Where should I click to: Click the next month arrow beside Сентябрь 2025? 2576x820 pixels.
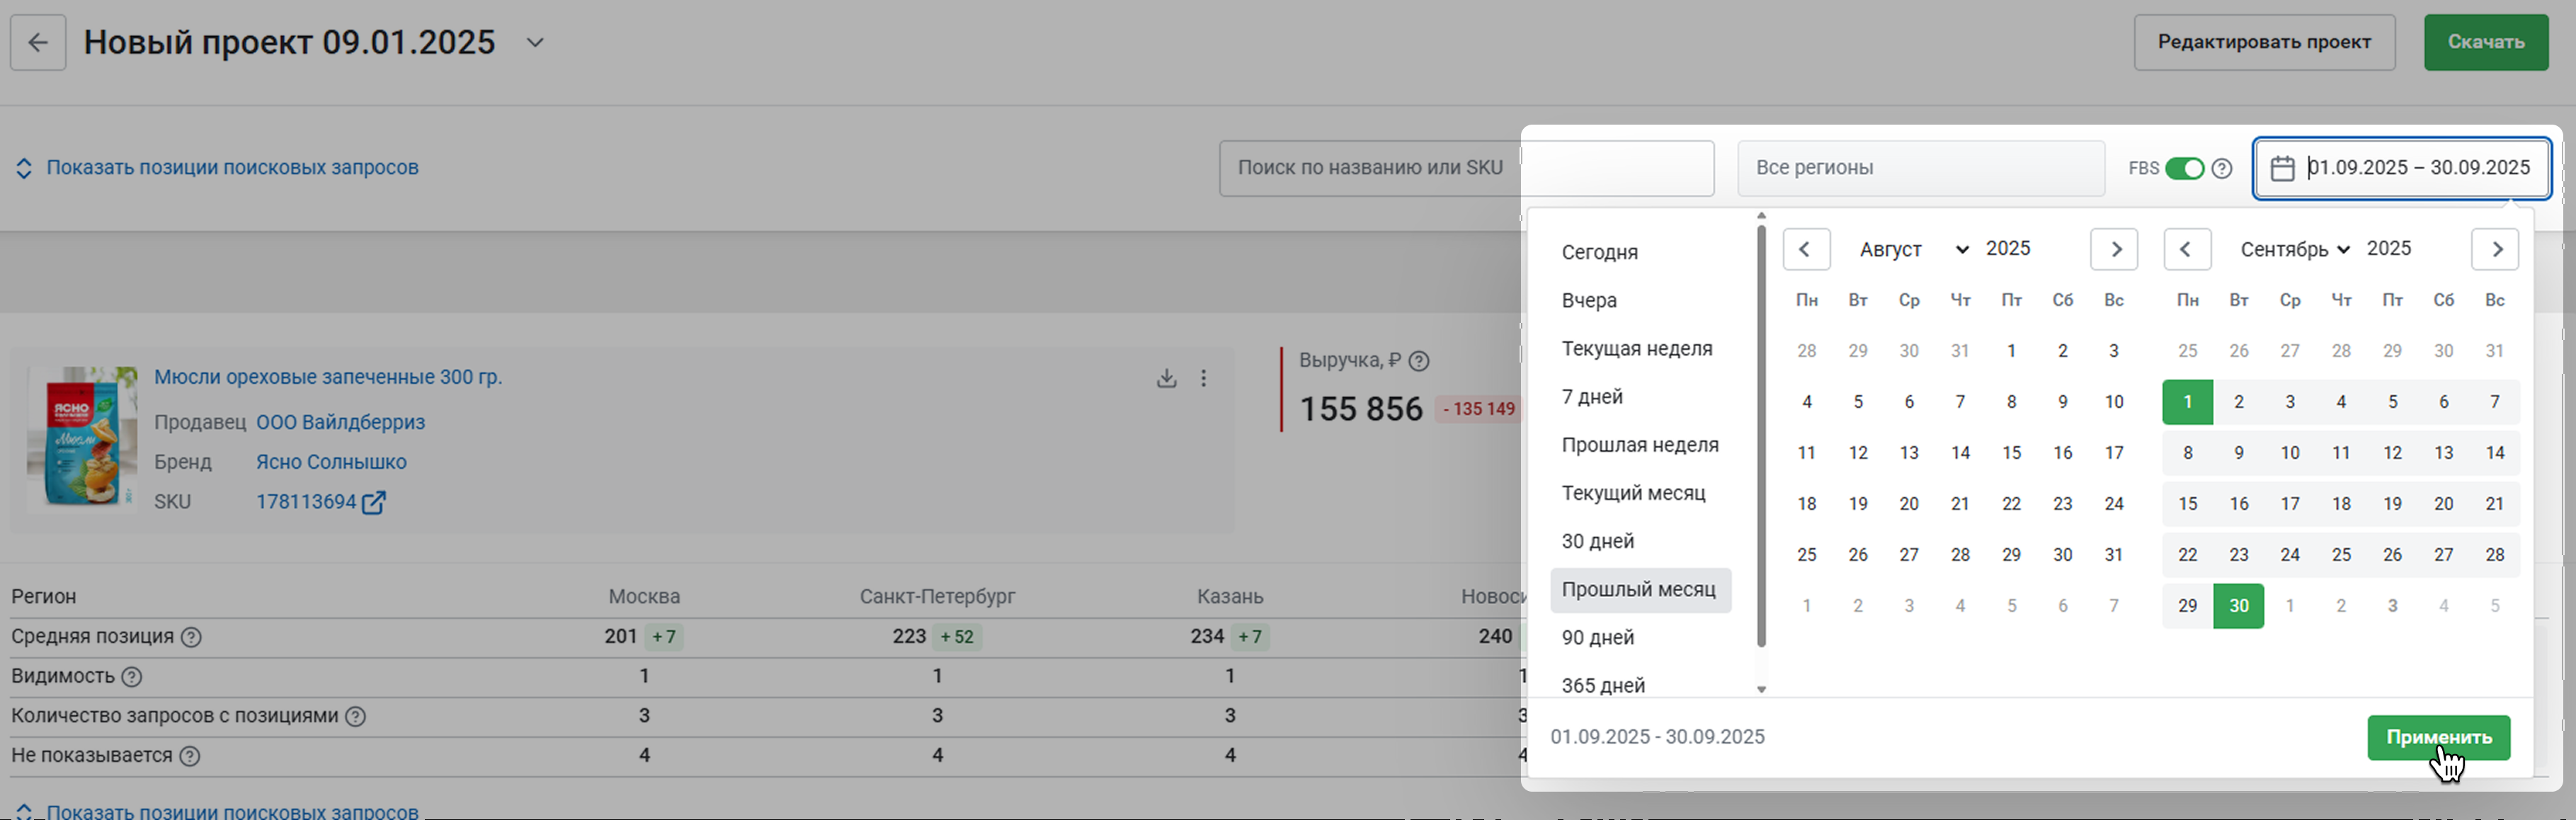tap(2495, 249)
